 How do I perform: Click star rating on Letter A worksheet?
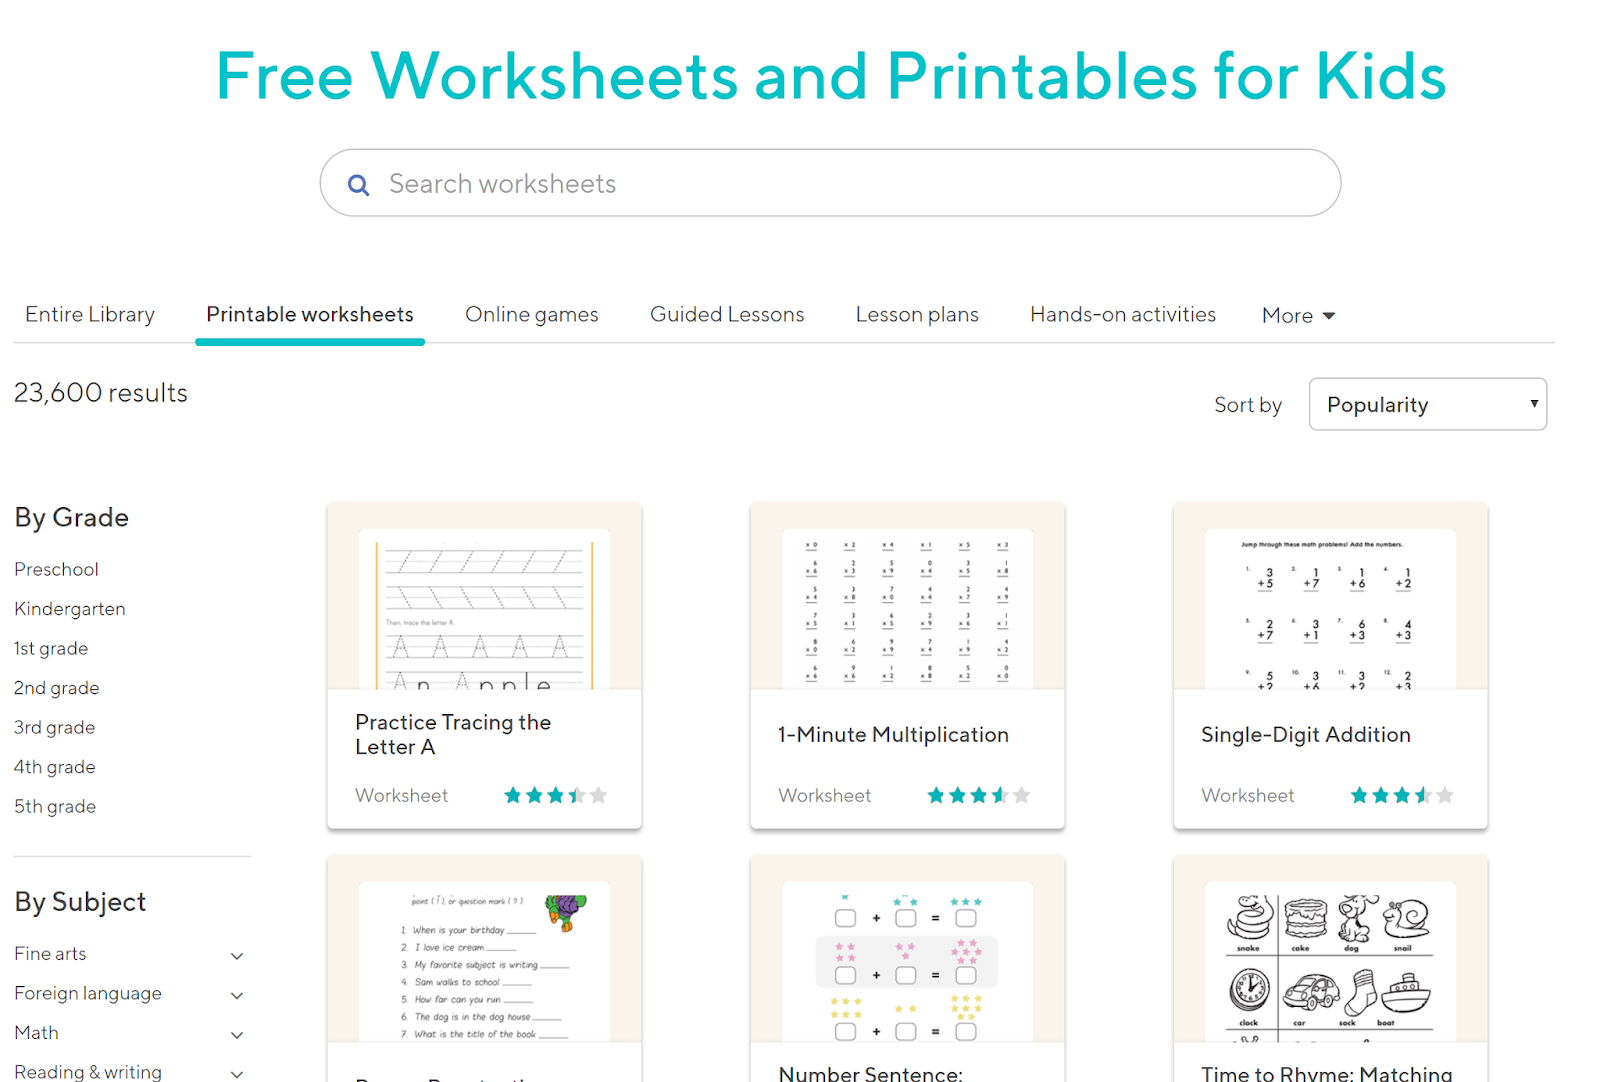click(x=555, y=796)
